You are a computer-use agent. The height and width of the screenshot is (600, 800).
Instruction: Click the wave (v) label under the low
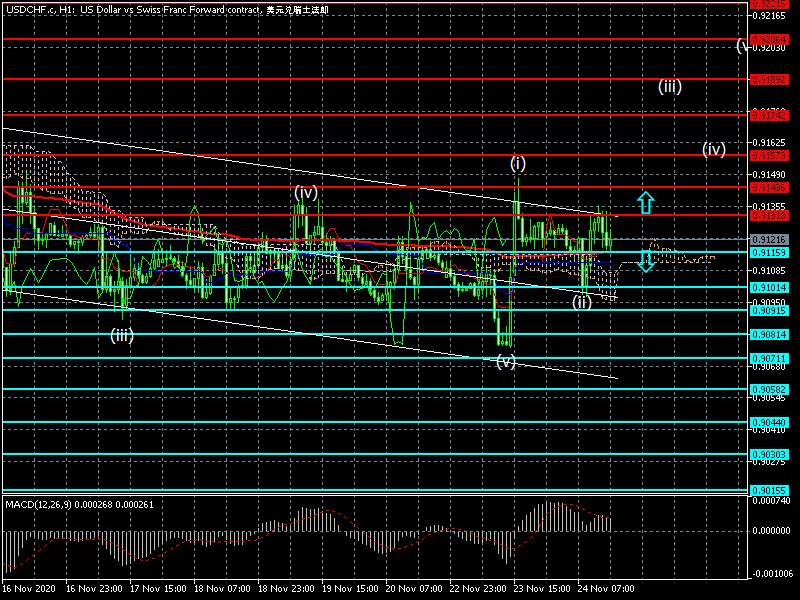point(506,362)
